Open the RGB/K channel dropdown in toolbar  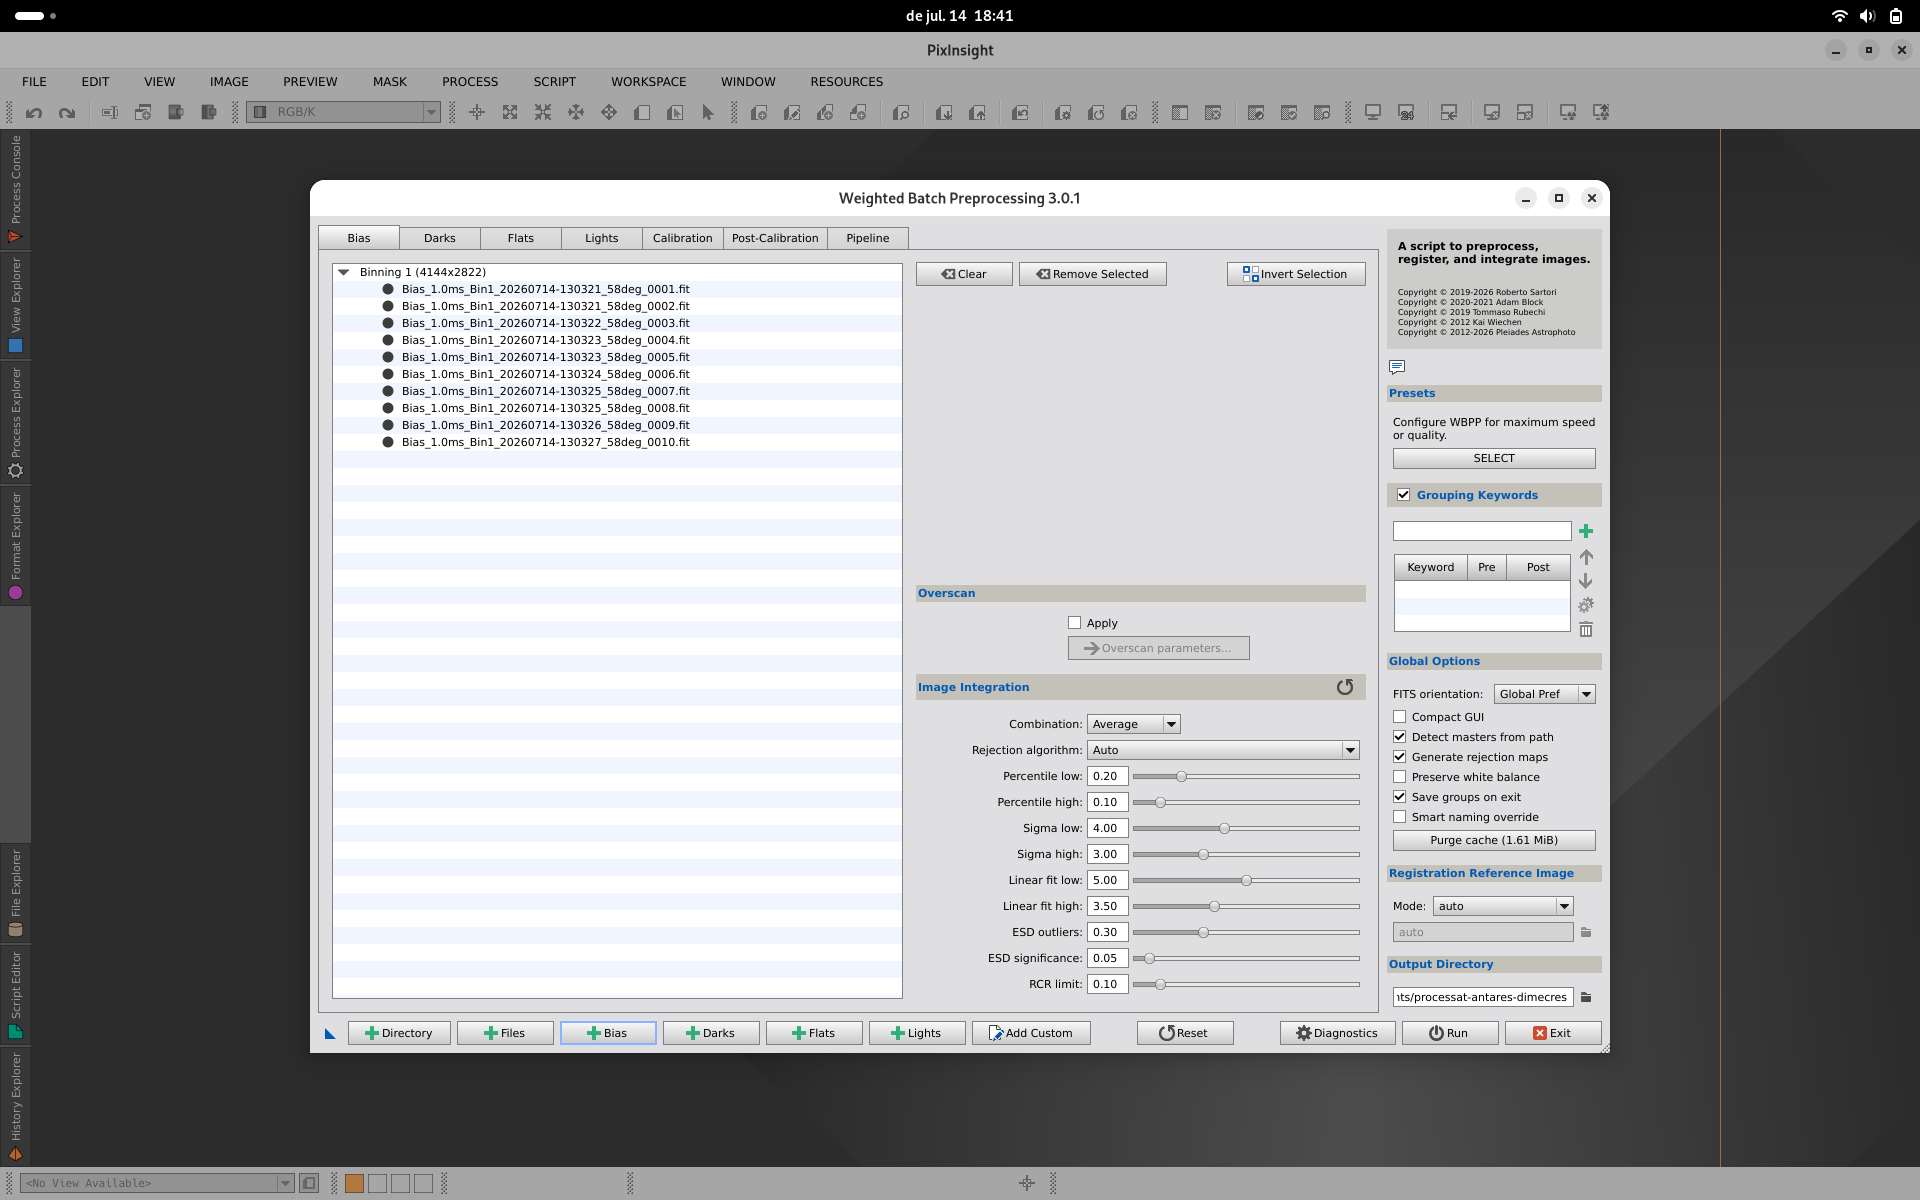(x=344, y=112)
